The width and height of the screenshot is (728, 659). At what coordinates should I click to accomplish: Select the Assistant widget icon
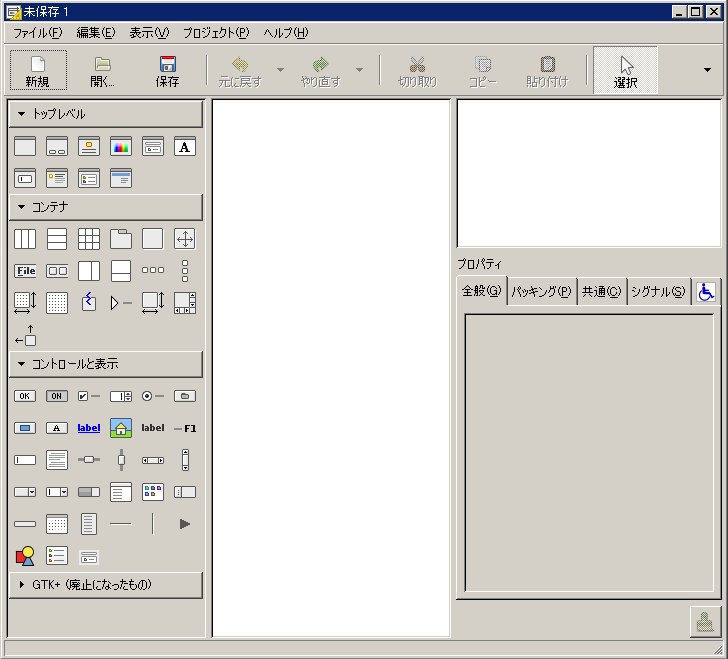point(121,178)
